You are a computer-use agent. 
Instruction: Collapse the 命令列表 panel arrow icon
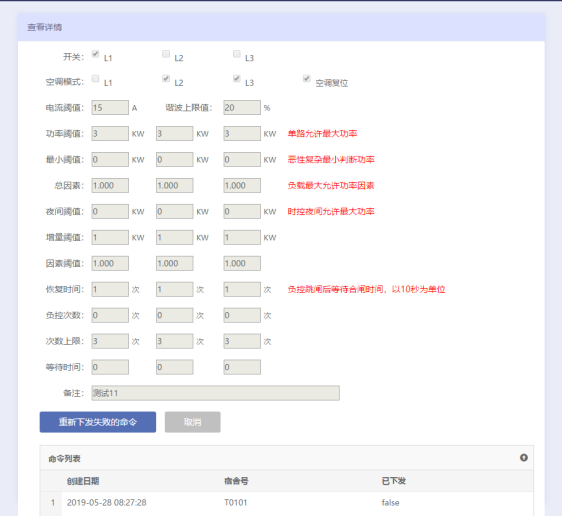point(524,457)
